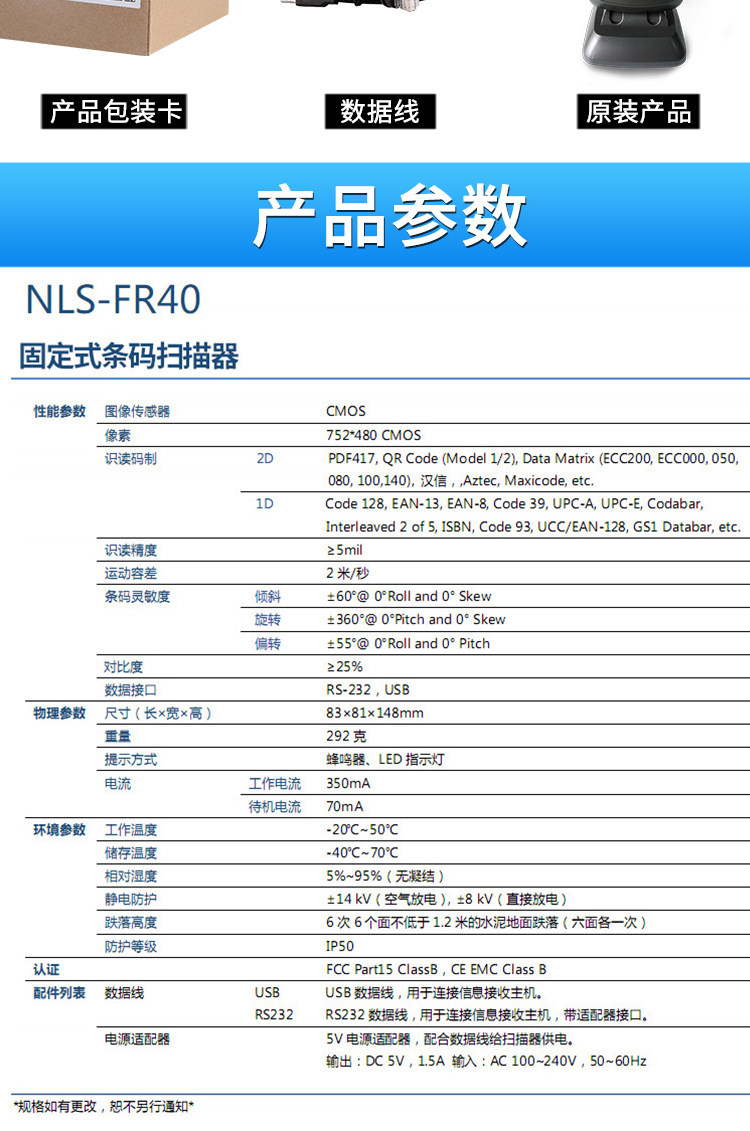The height and width of the screenshot is (1131, 750).
Task: Select the 83×81×148mm dimension value
Action: (375, 713)
